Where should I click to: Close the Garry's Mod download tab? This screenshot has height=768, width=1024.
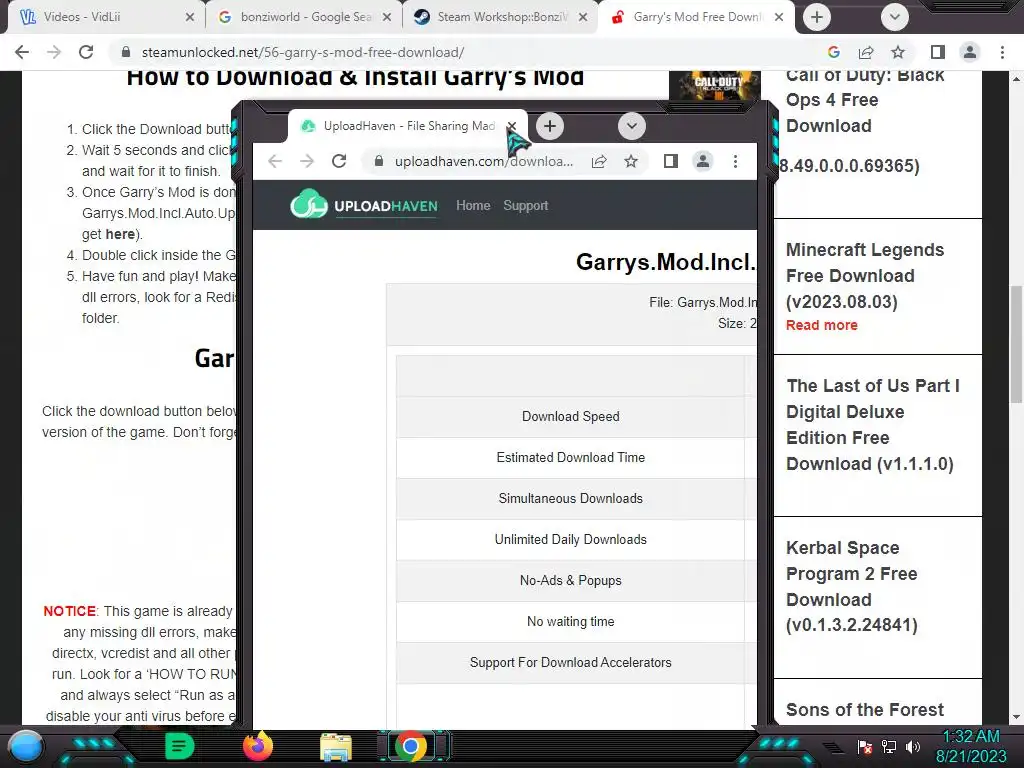tap(778, 17)
